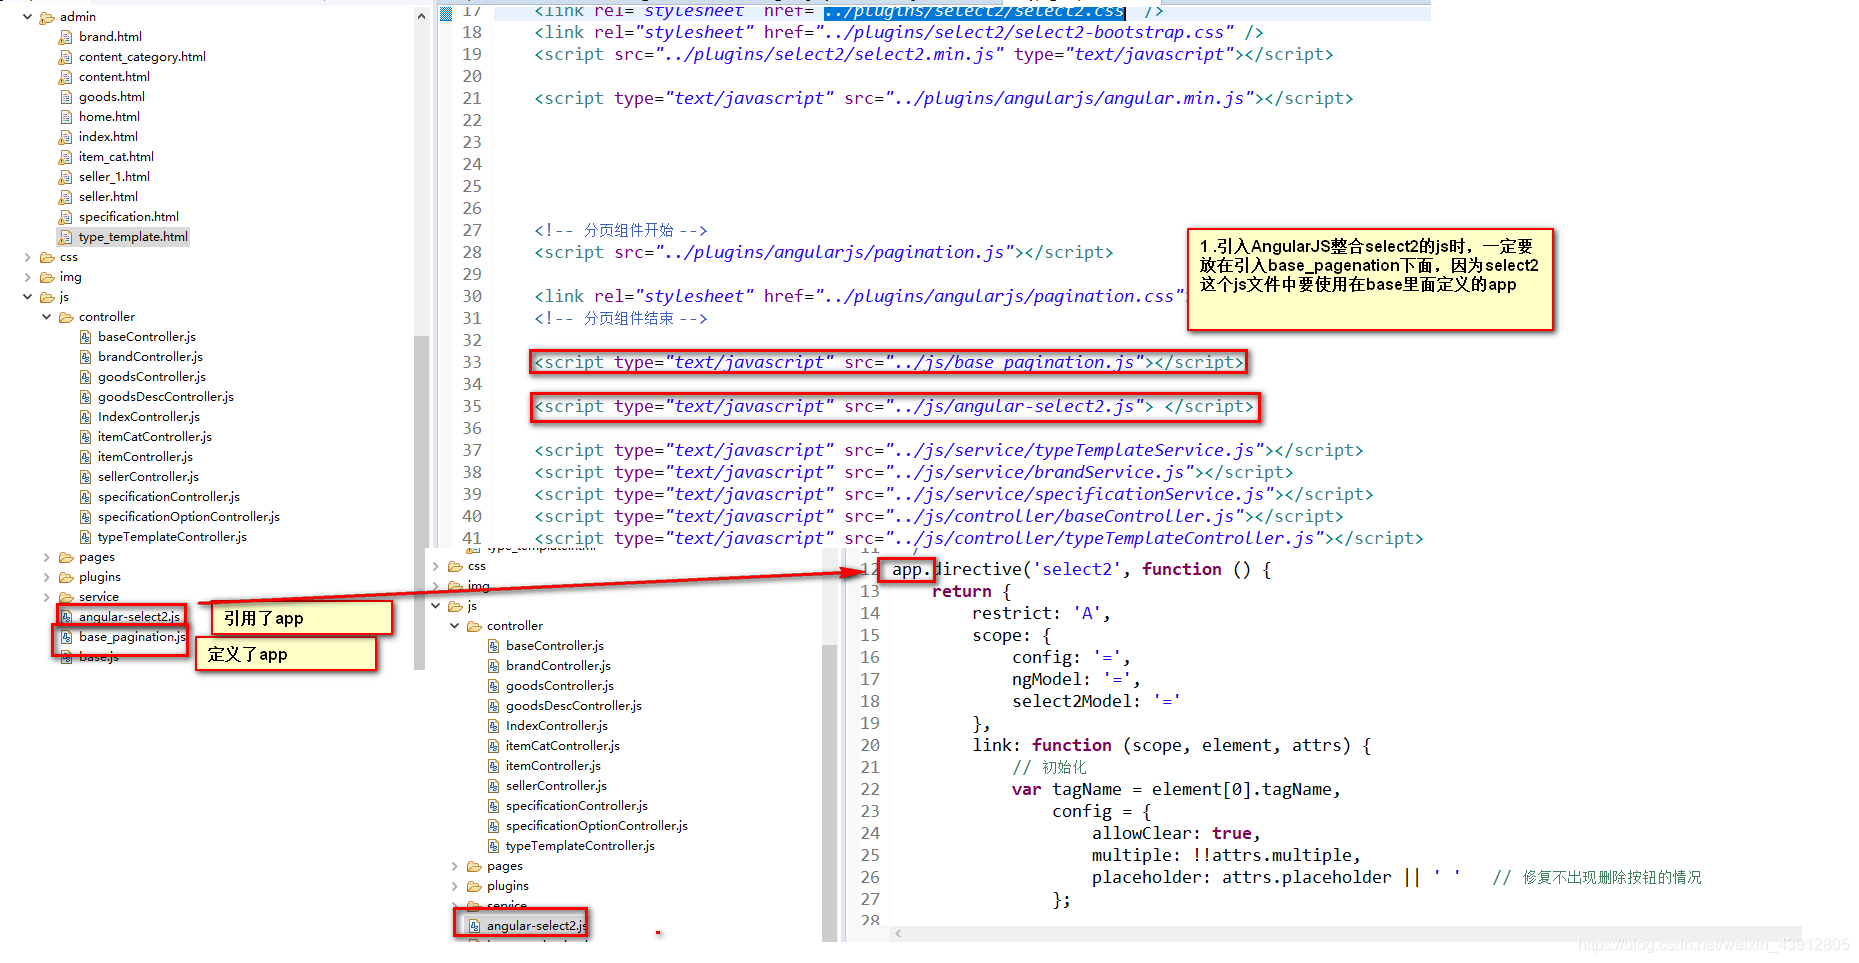This screenshot has width=1859, height=963.
Task: Click the 'restrict: A' code line
Action: (1041, 614)
